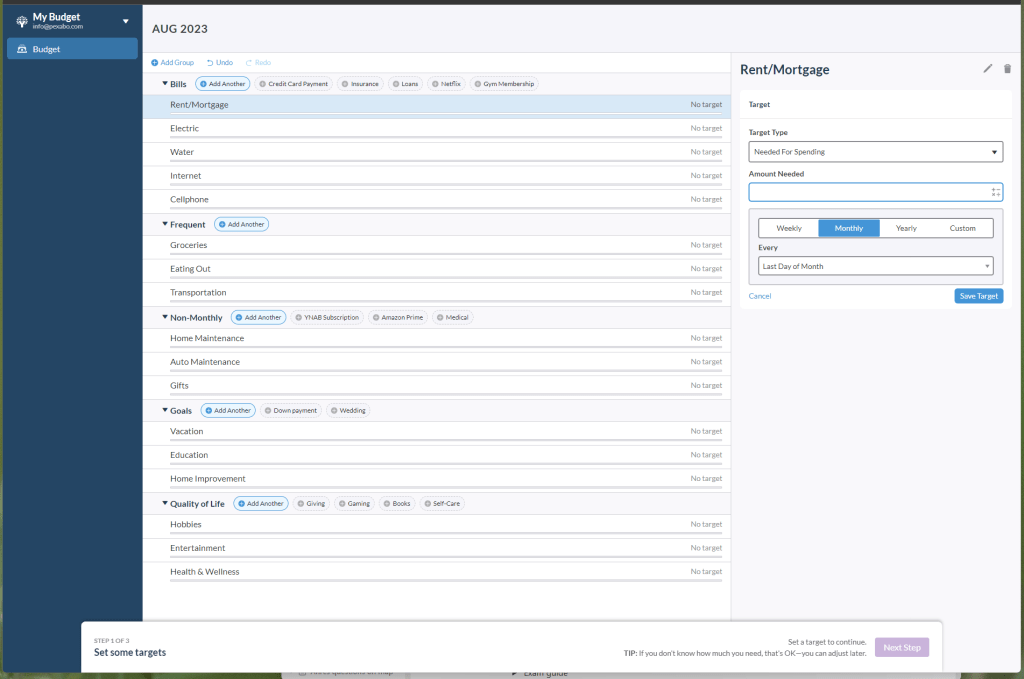Add the Medical category suggestion
The width and height of the screenshot is (1024, 679).
click(453, 317)
